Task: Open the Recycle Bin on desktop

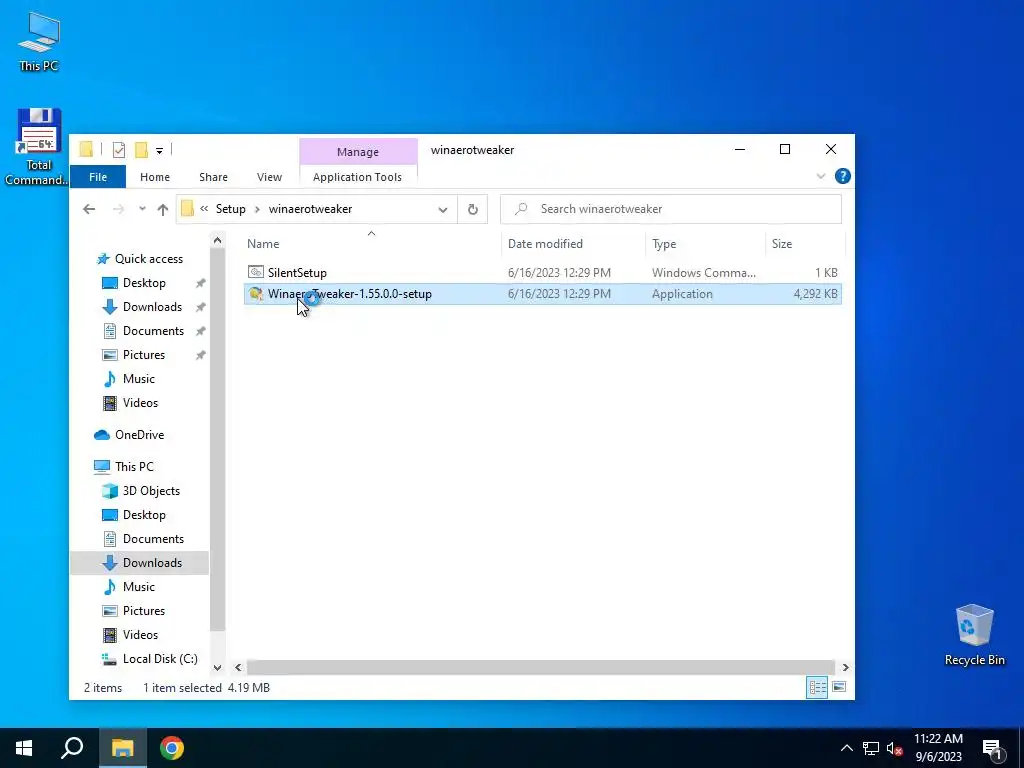Action: [x=974, y=635]
